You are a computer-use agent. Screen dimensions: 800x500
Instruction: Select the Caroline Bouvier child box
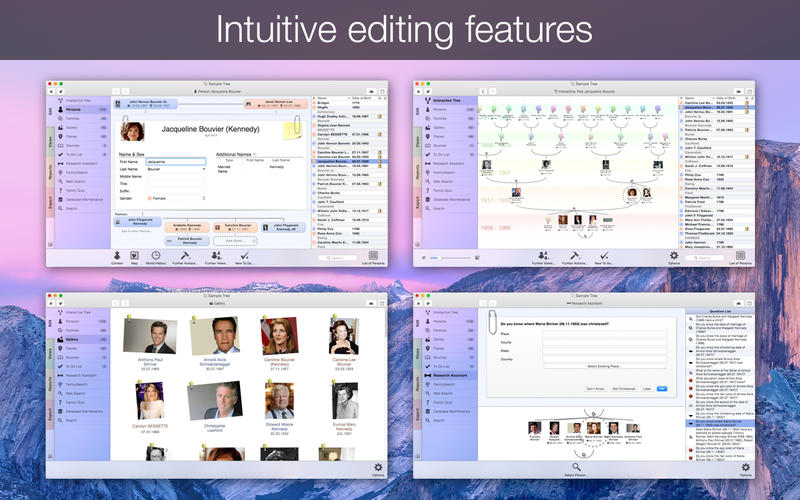click(235, 227)
